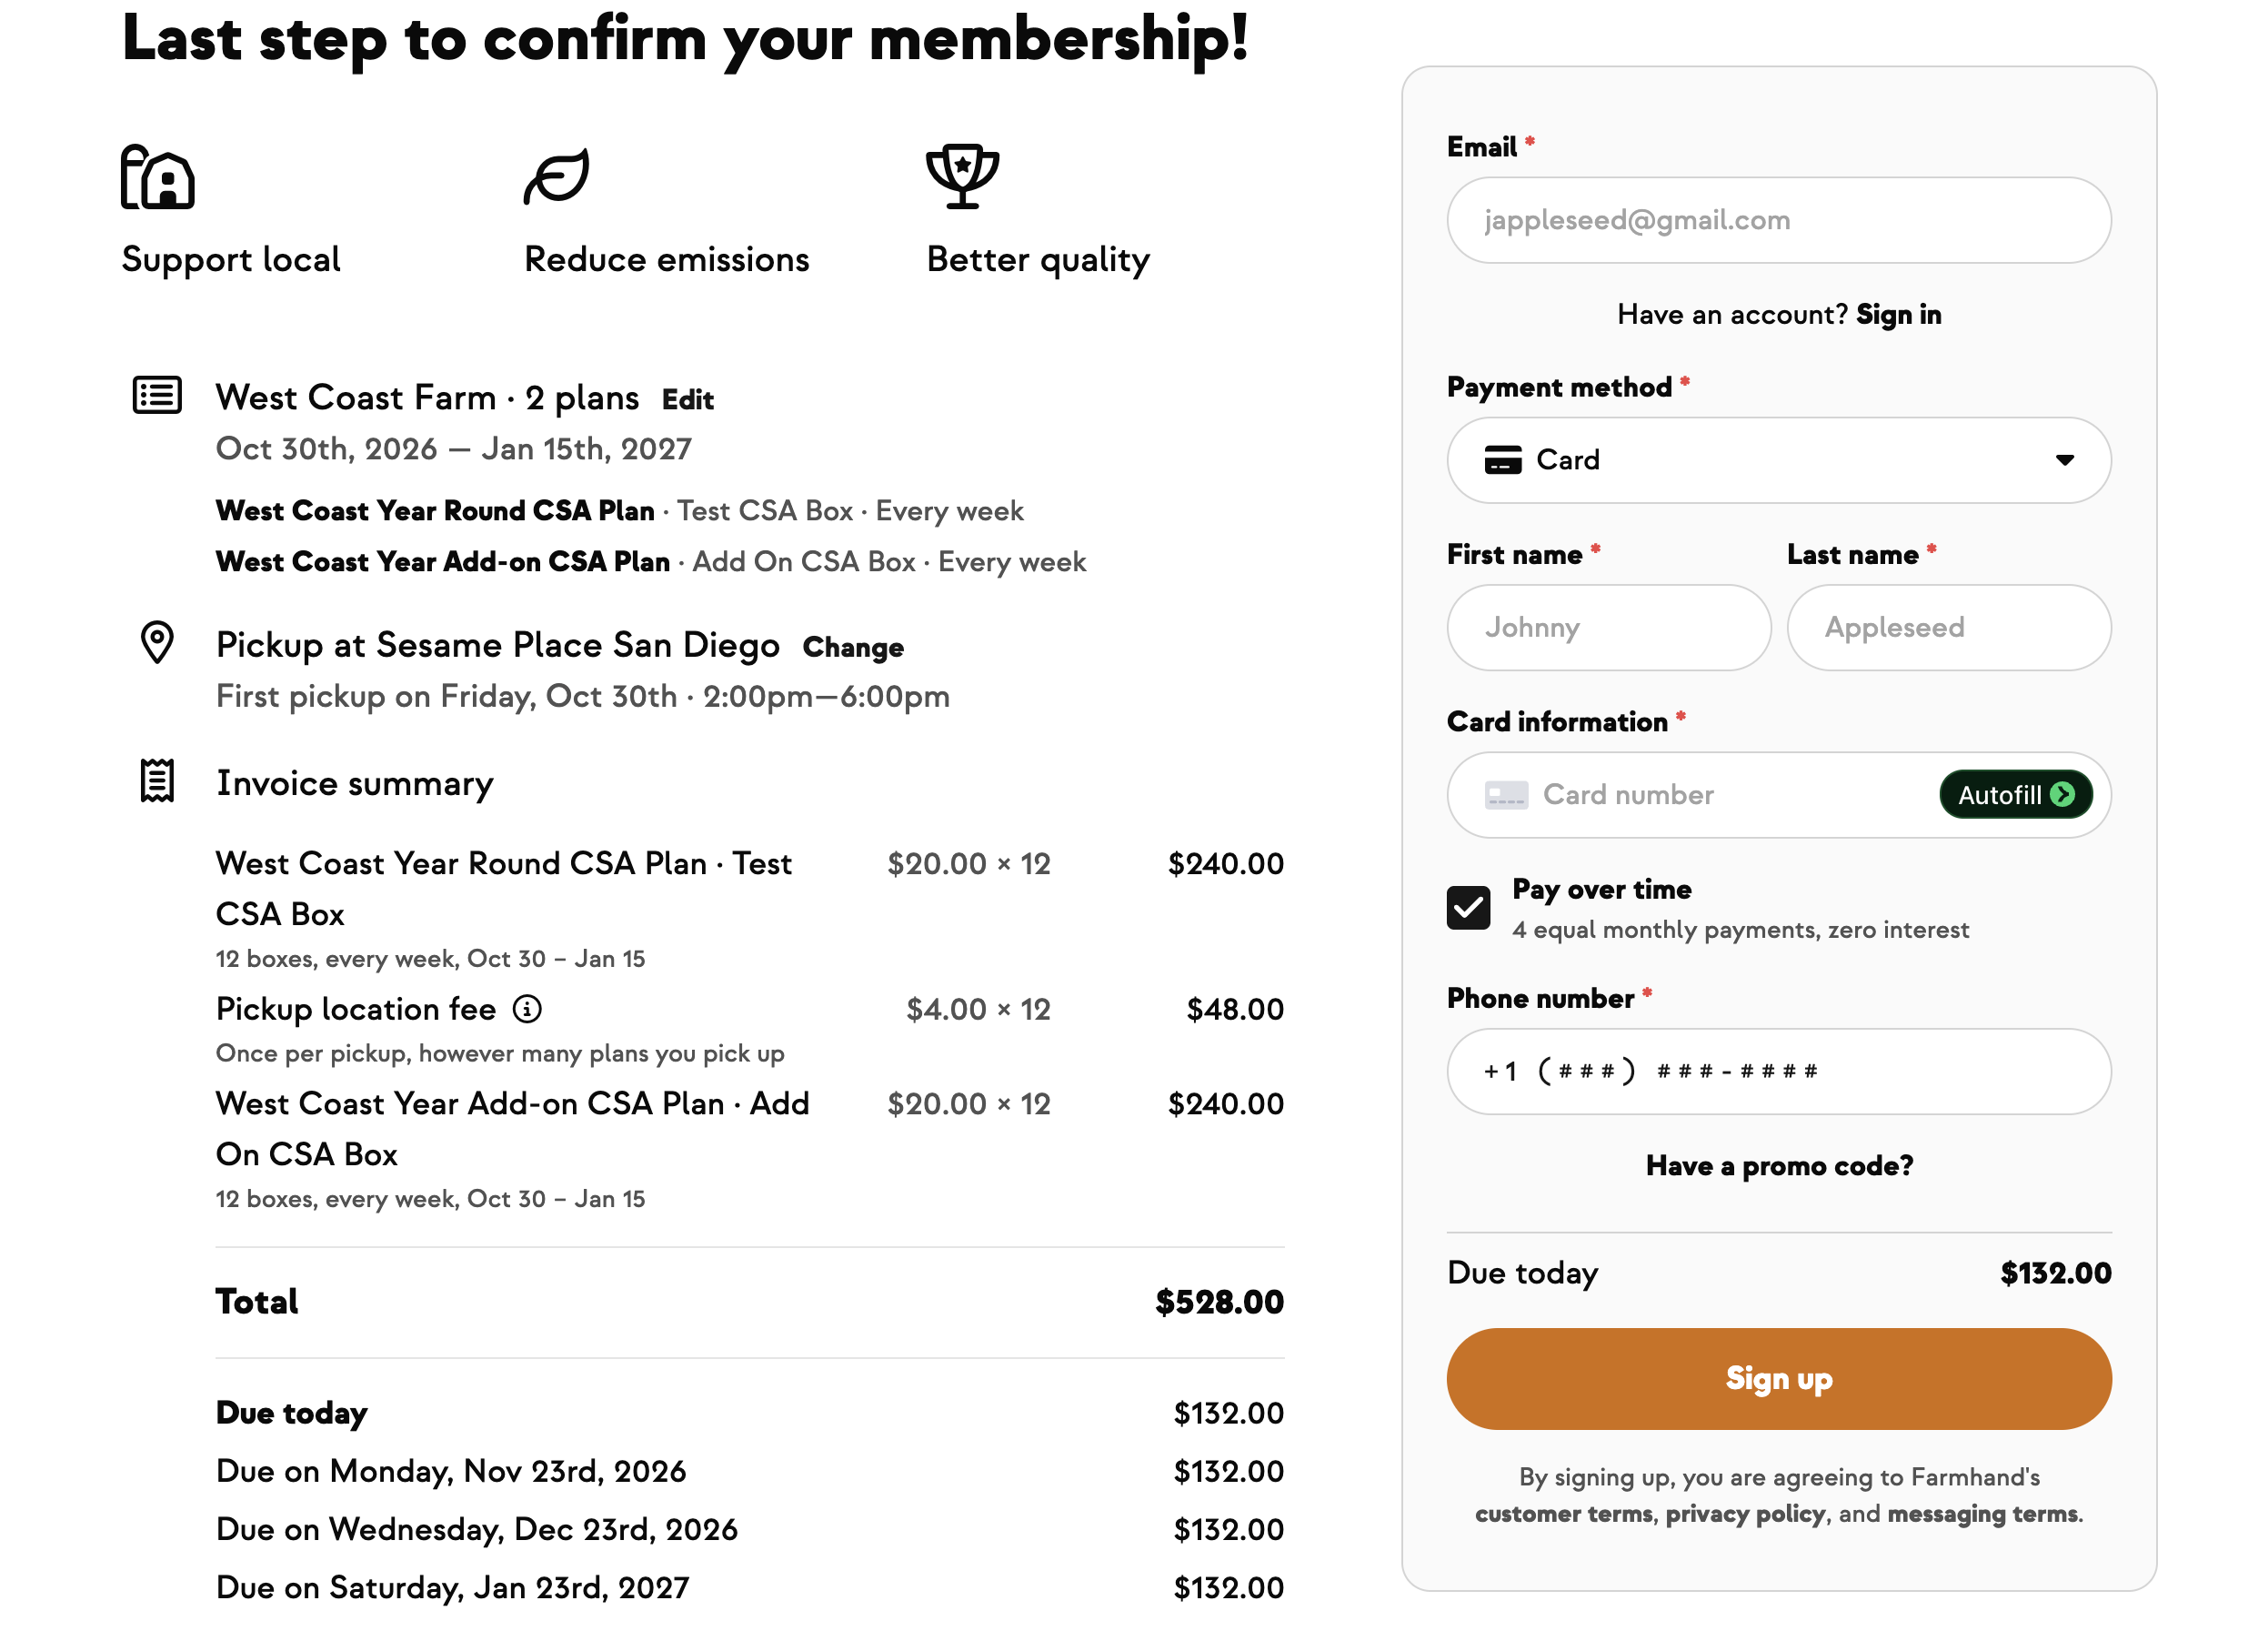
Task: Click the dropdown arrow in Payment method
Action: [x=2065, y=460]
